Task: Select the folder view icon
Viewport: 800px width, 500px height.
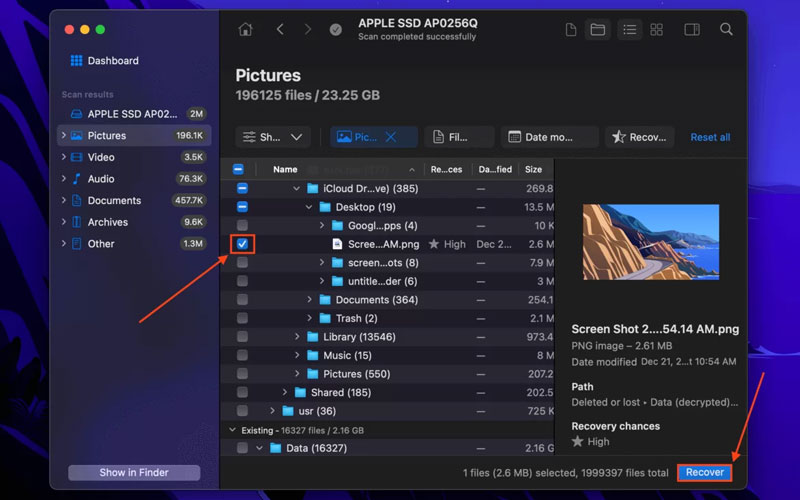Action: (x=597, y=30)
